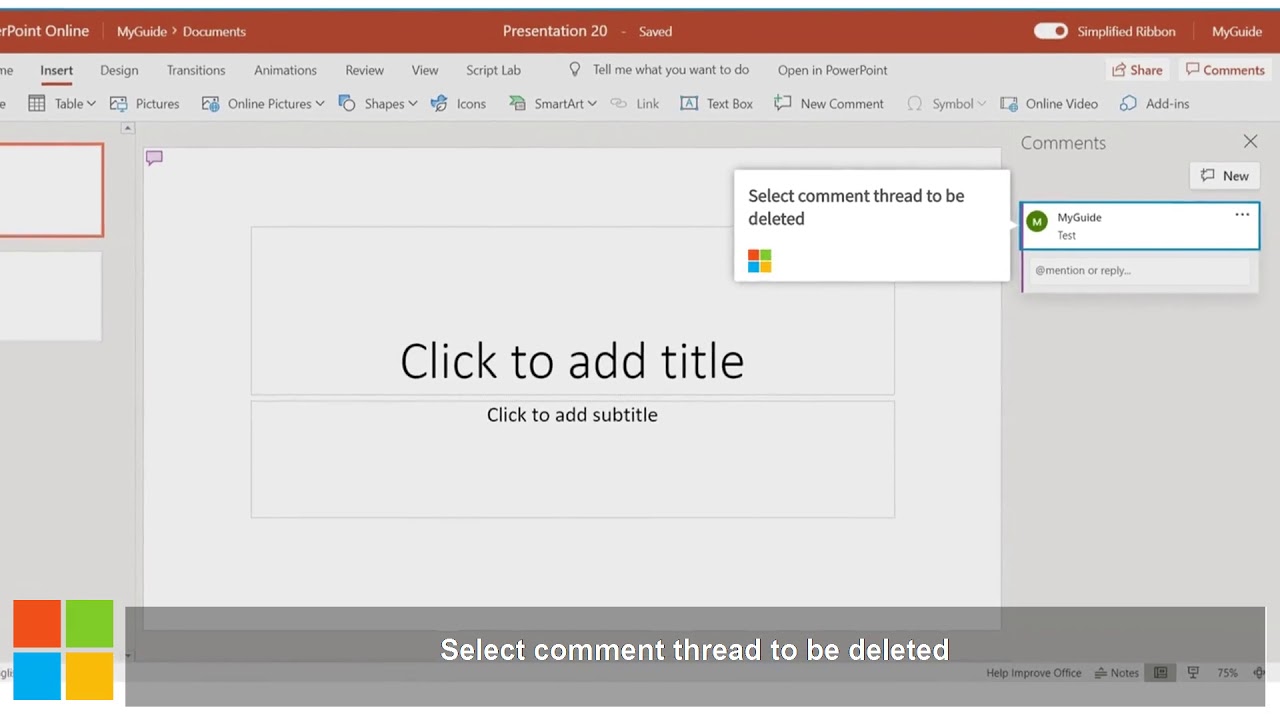Click the New comment button
1280x720 pixels.
click(x=1224, y=175)
